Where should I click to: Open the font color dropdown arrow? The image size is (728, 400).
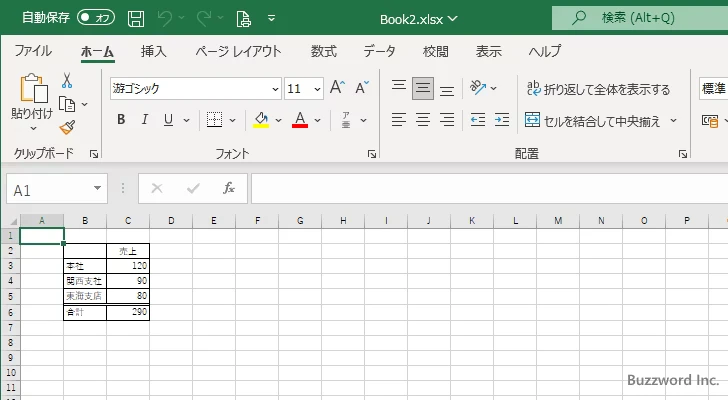coord(318,120)
